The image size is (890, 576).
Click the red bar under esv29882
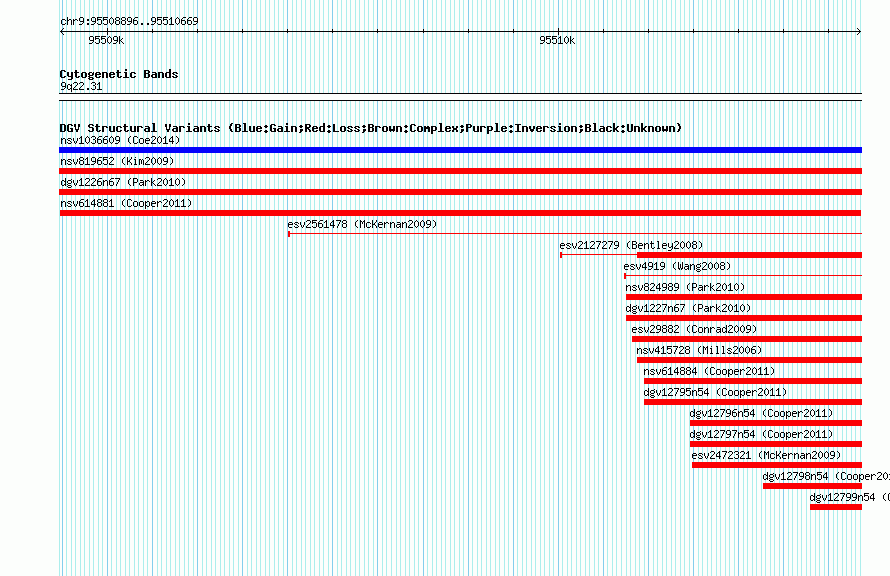click(747, 339)
